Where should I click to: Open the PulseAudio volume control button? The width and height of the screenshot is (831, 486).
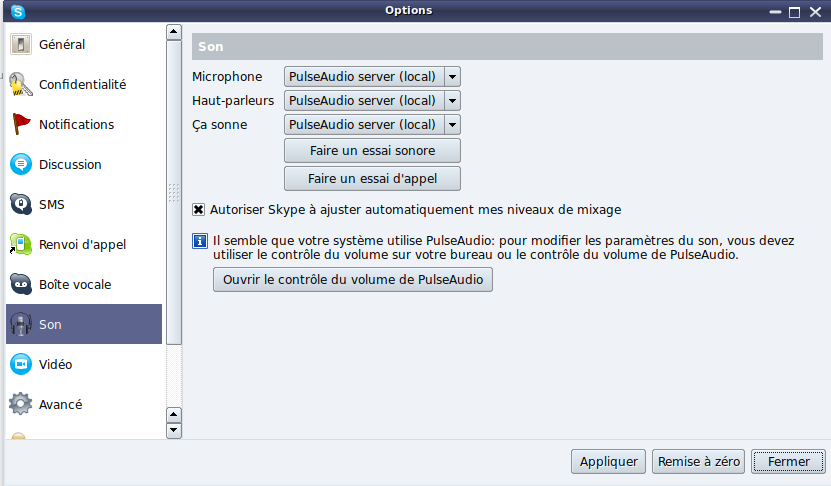(x=352, y=279)
